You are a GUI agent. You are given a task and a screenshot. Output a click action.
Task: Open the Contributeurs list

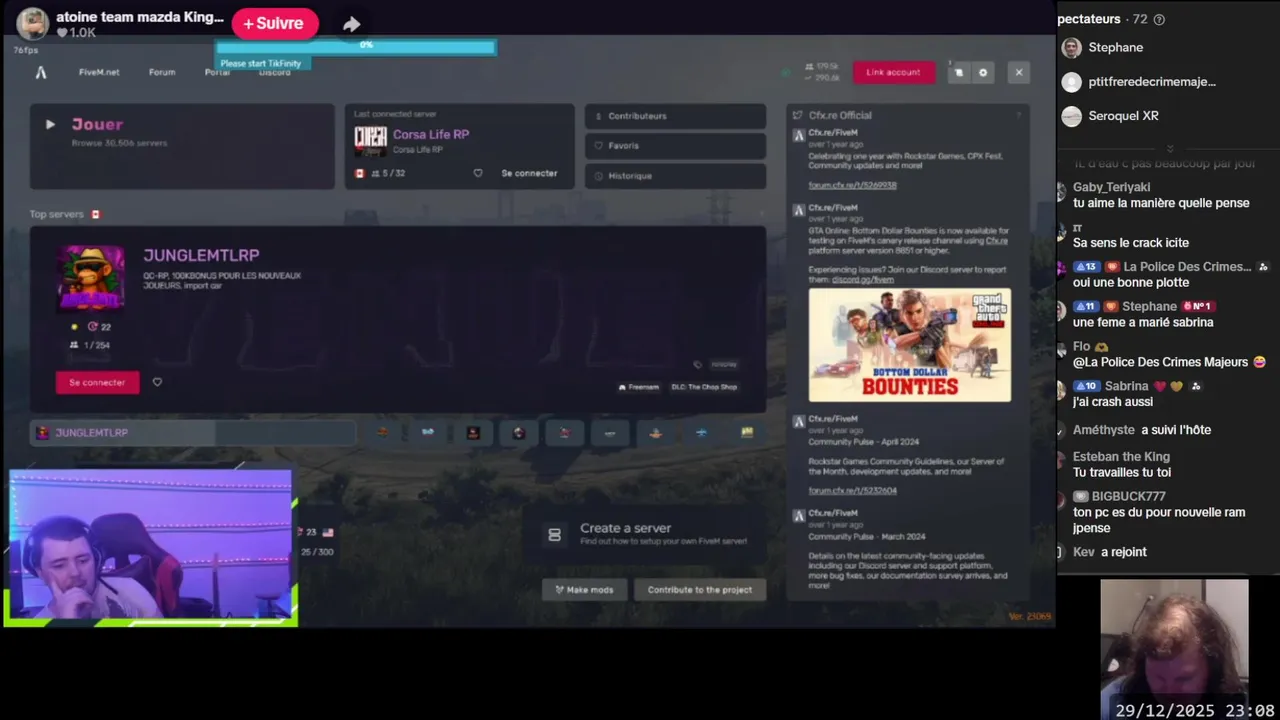point(675,116)
